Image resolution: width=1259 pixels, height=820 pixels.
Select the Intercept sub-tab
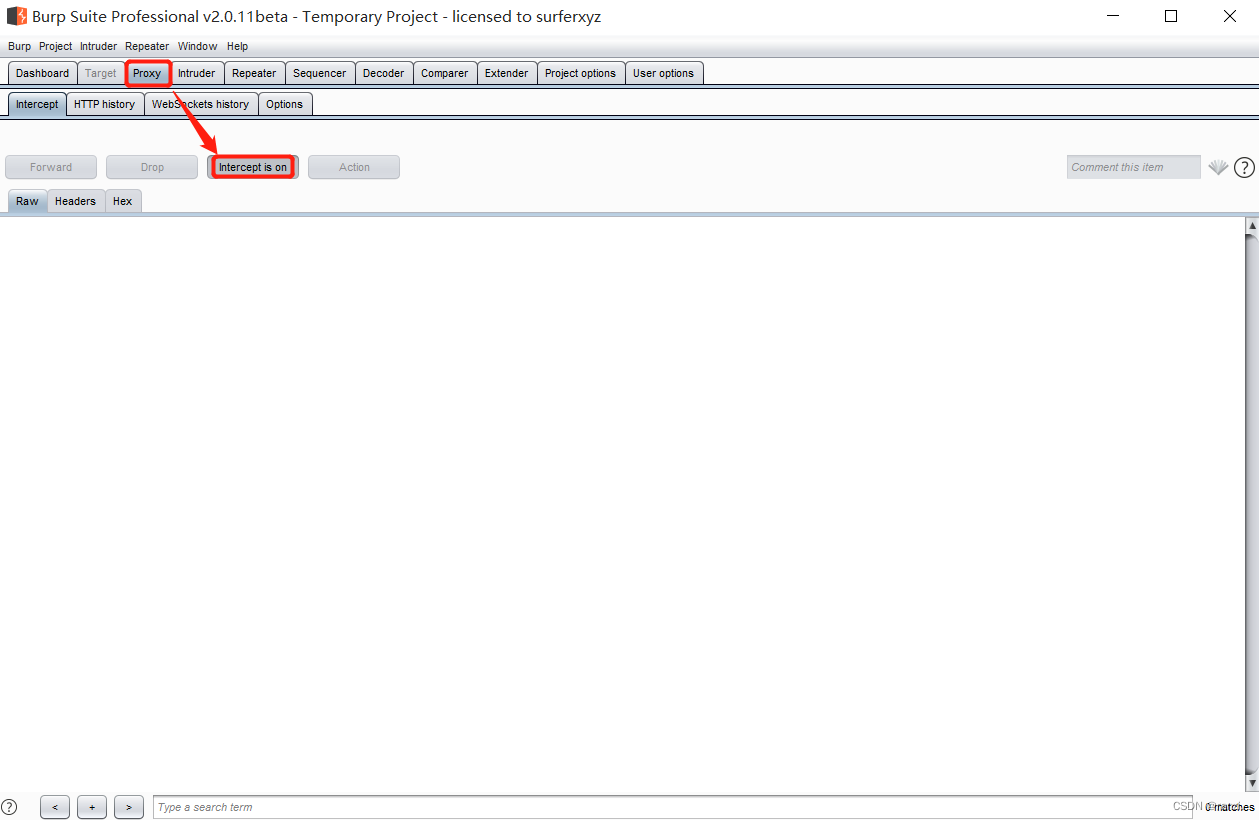click(37, 104)
